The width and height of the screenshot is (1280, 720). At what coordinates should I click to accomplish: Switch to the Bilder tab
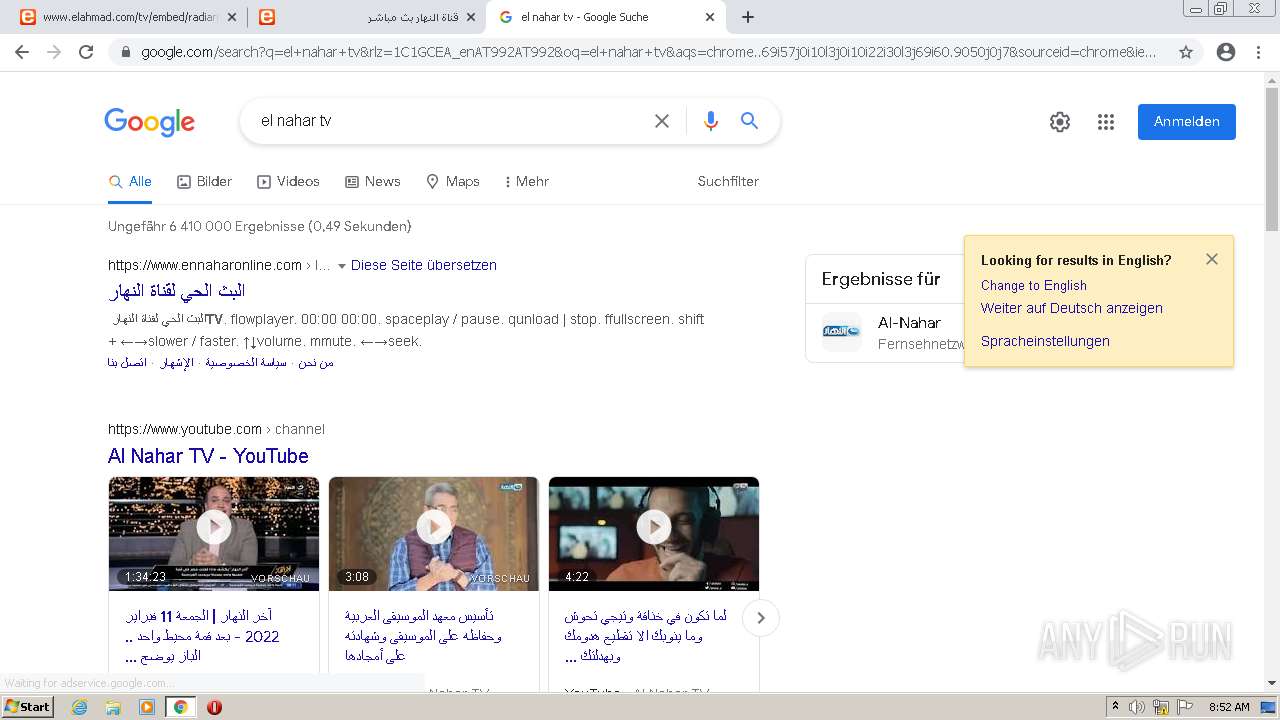(x=204, y=181)
